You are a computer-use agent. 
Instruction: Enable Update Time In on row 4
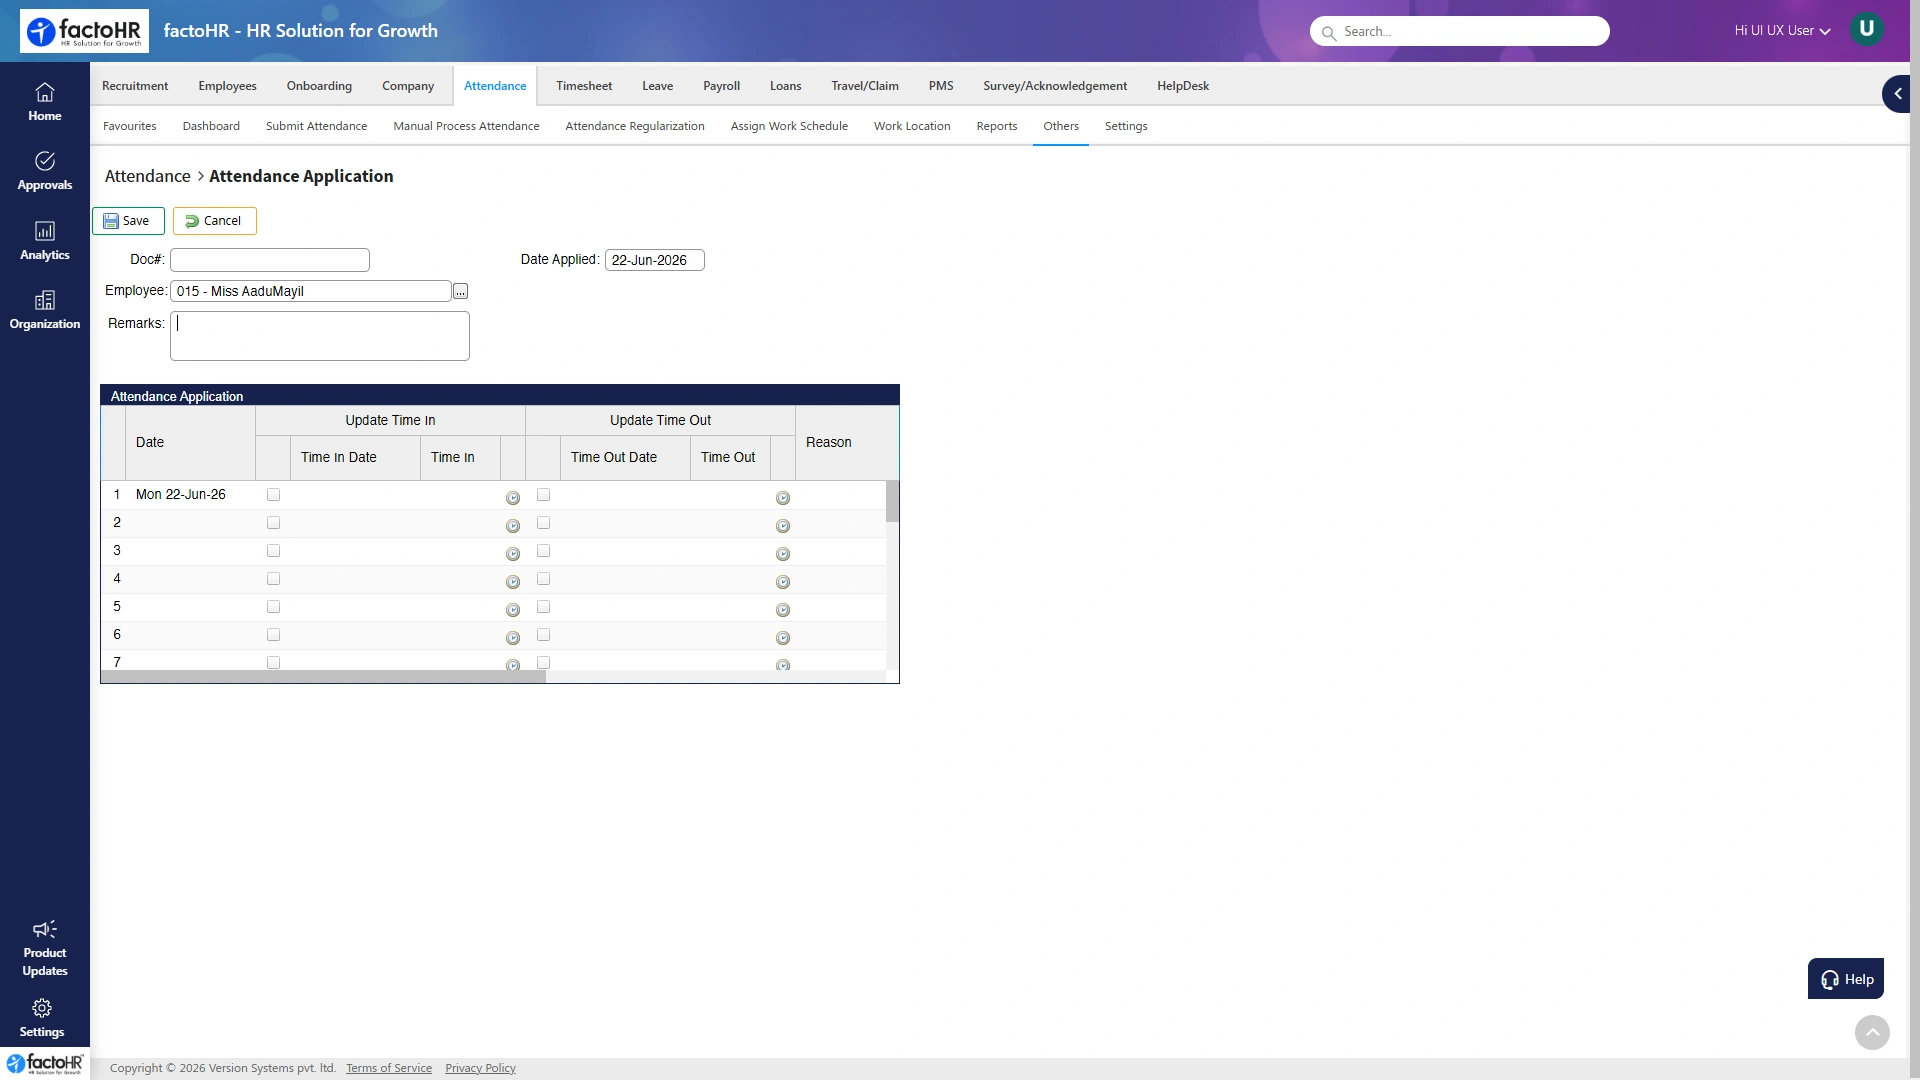(x=273, y=579)
